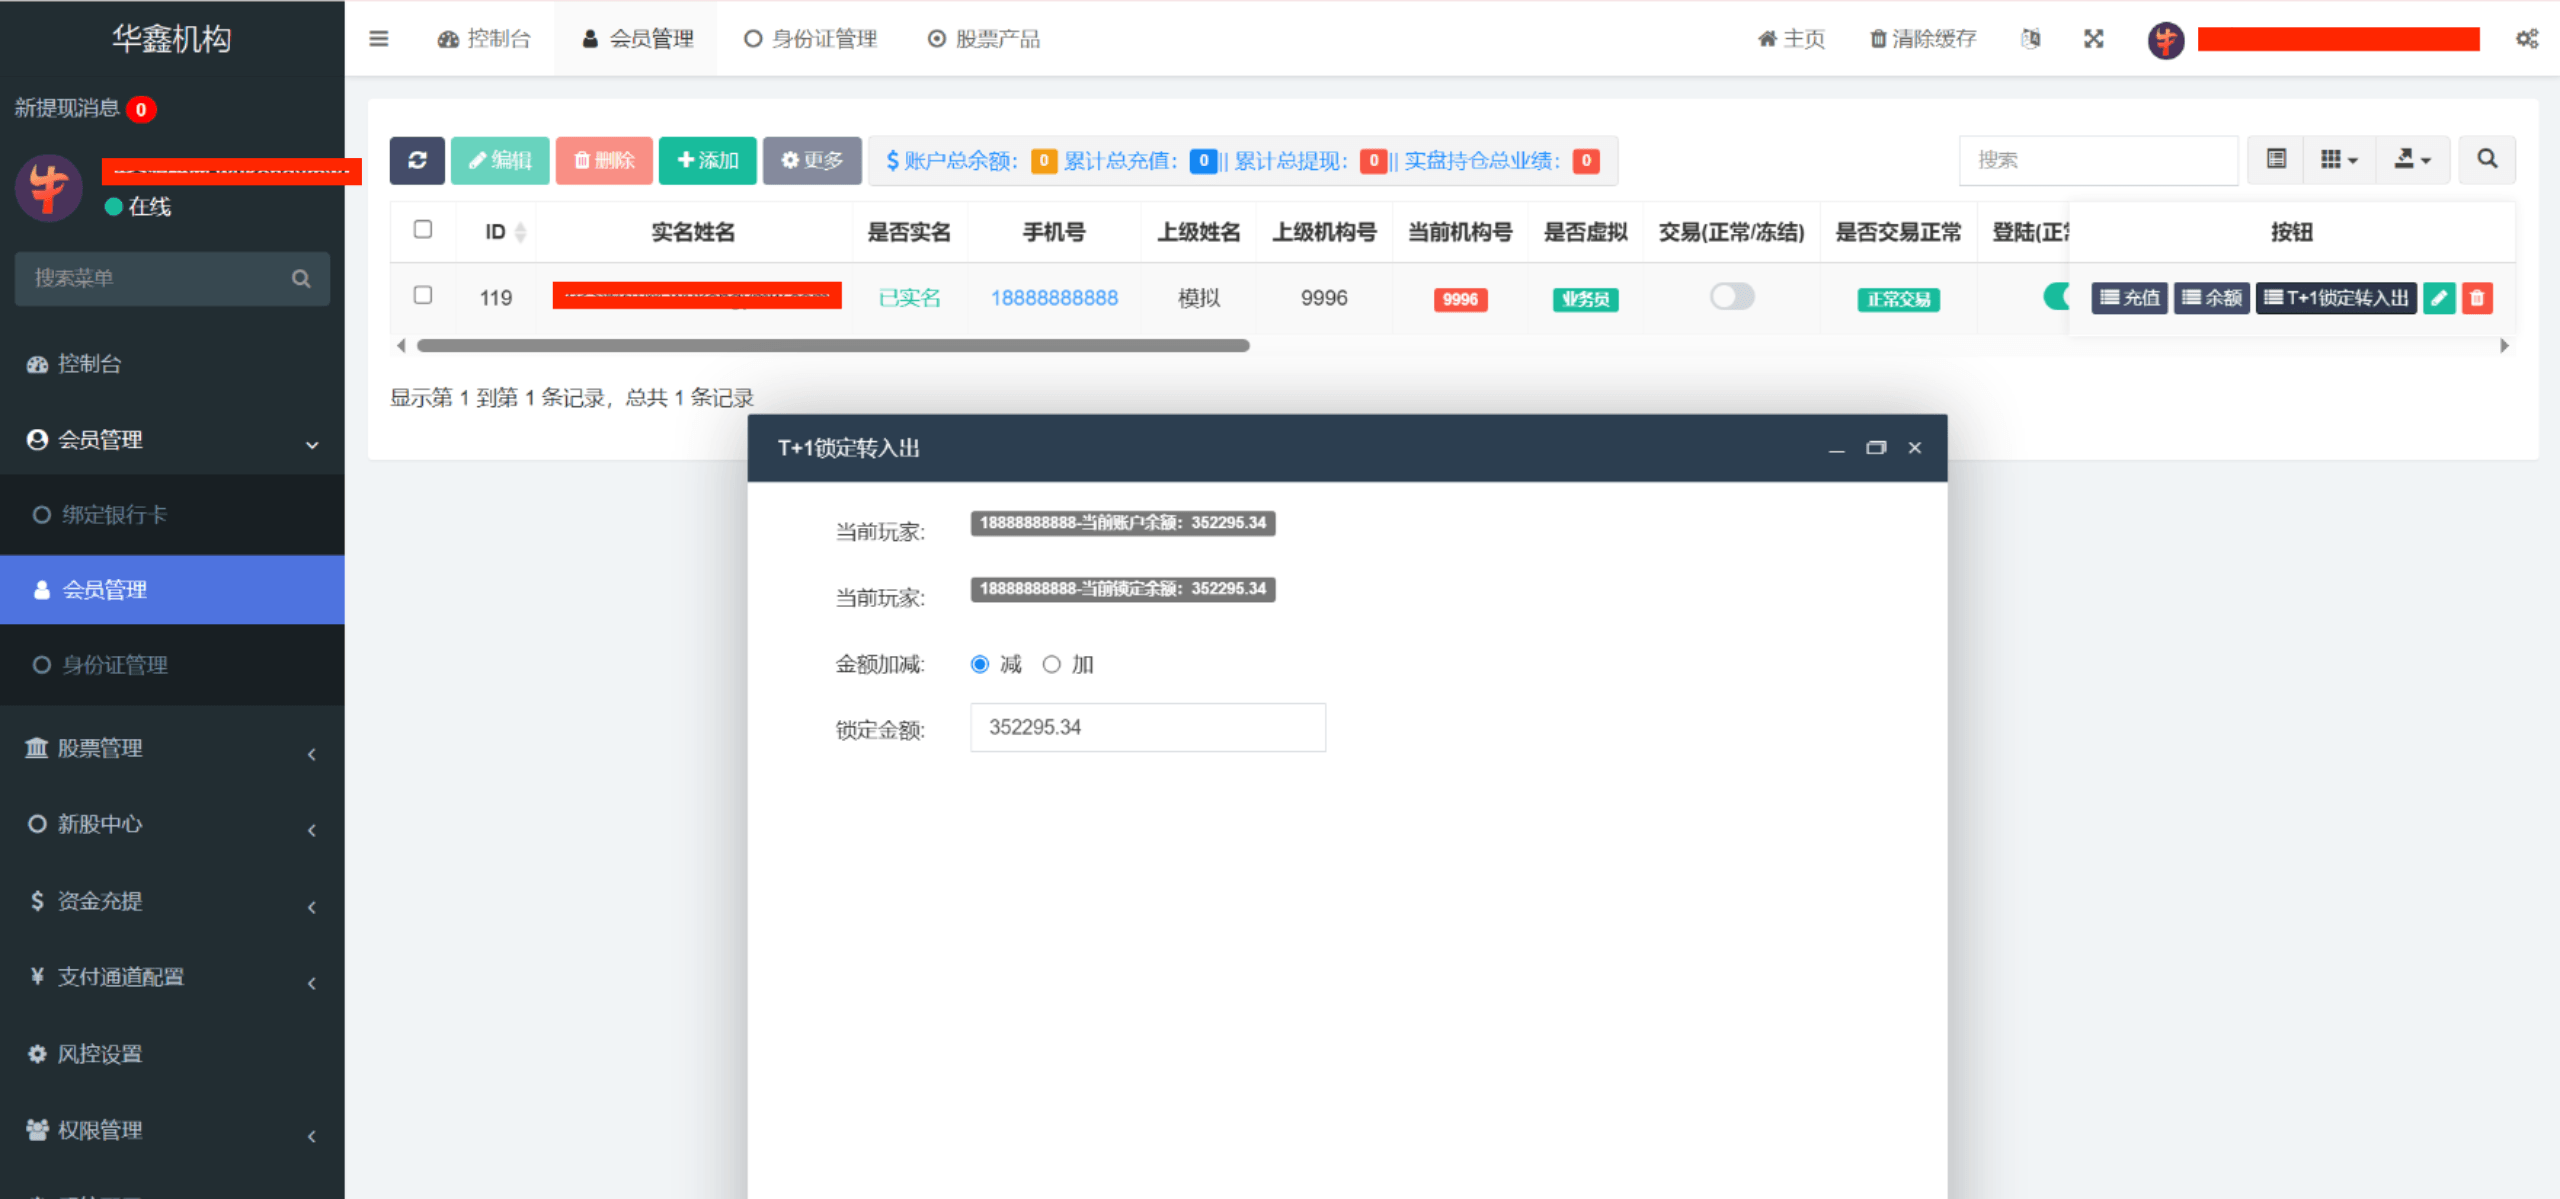Open the export data dropdown
The height and width of the screenshot is (1199, 2560).
point(2413,160)
